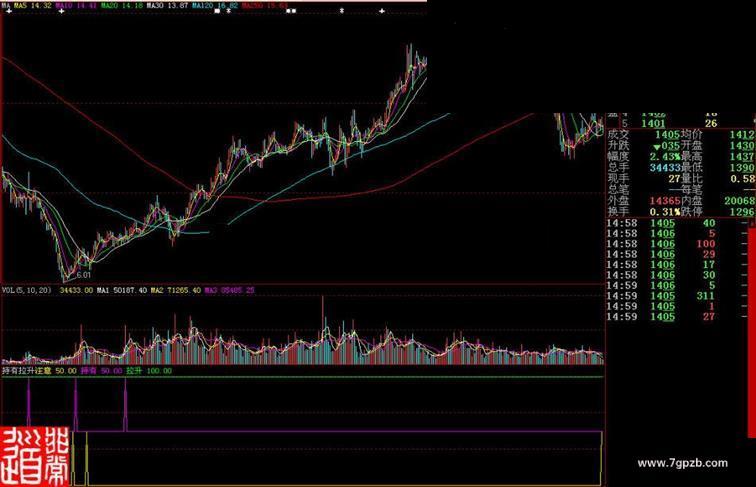Click the 最高 1437 high price field

click(718, 157)
